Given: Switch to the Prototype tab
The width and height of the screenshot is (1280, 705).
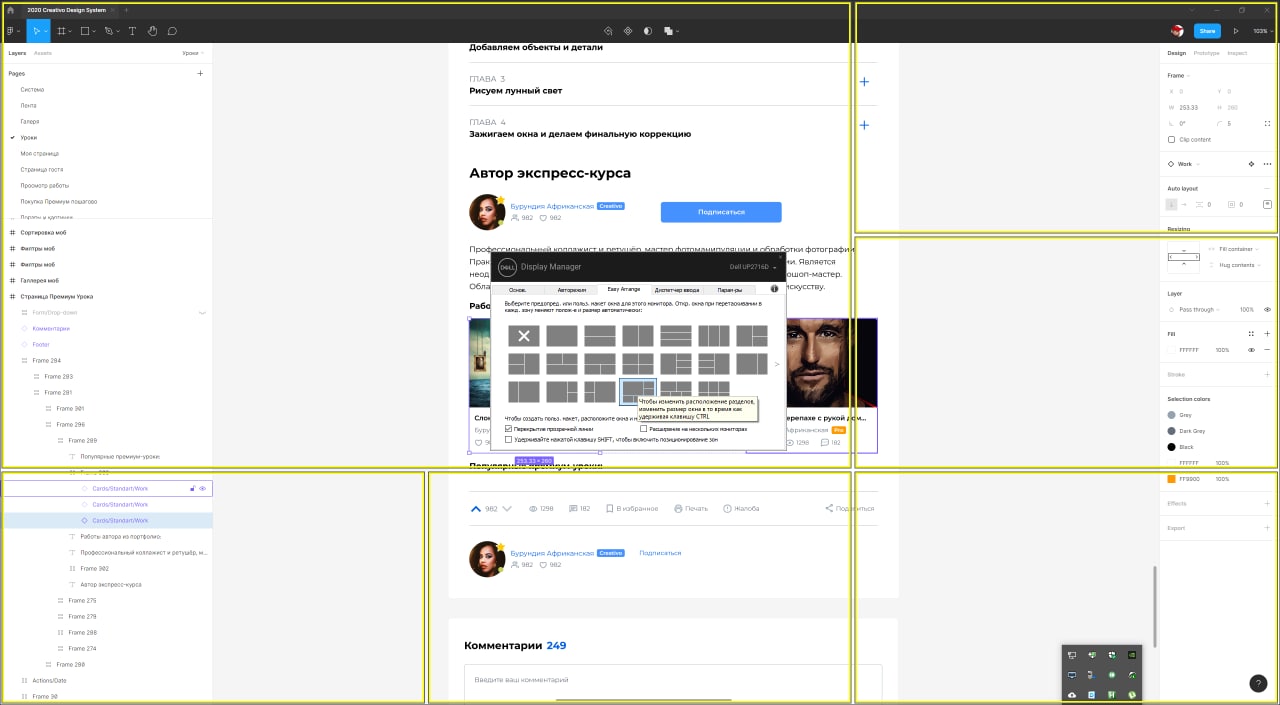Looking at the screenshot, I should click(1206, 53).
